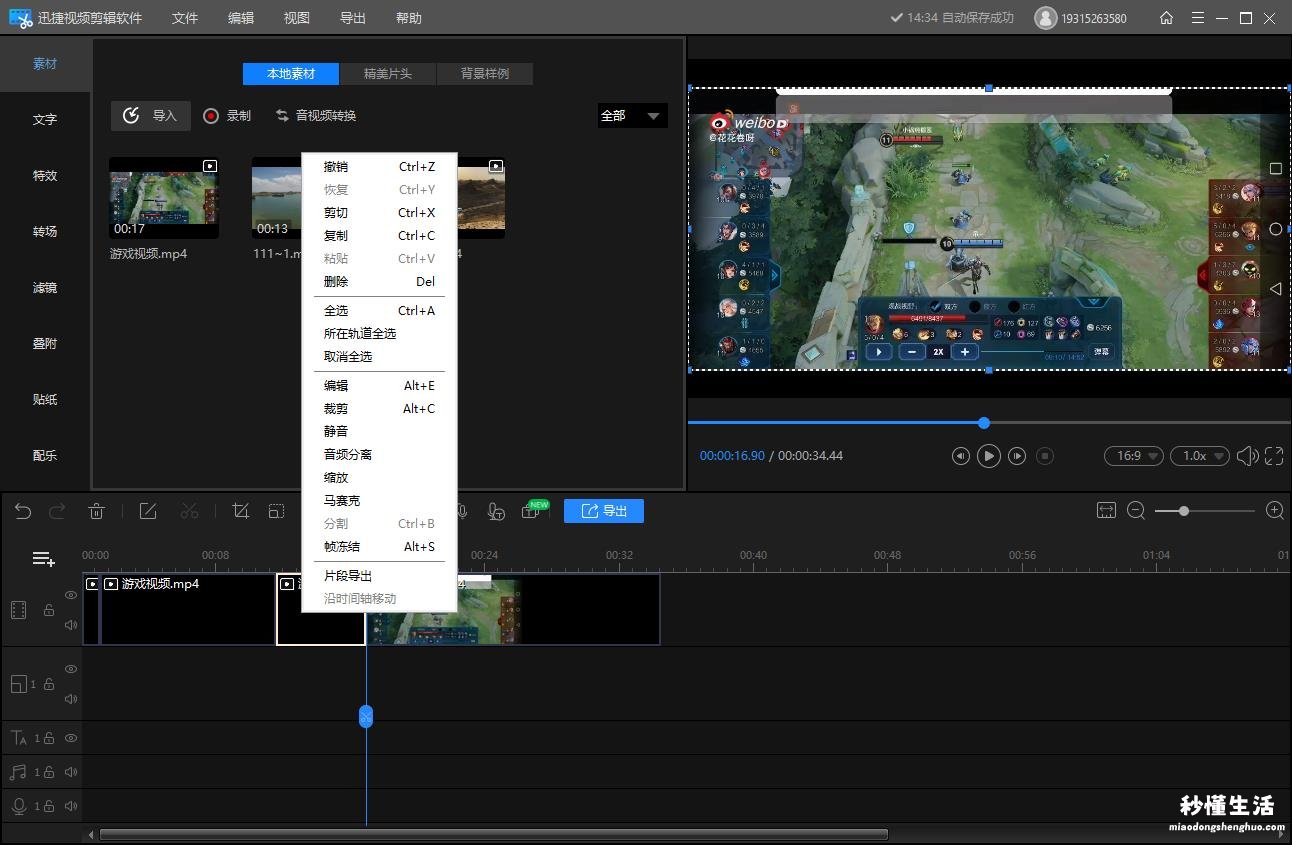Open the 转场 sidebar section
1292x845 pixels.
coord(45,231)
